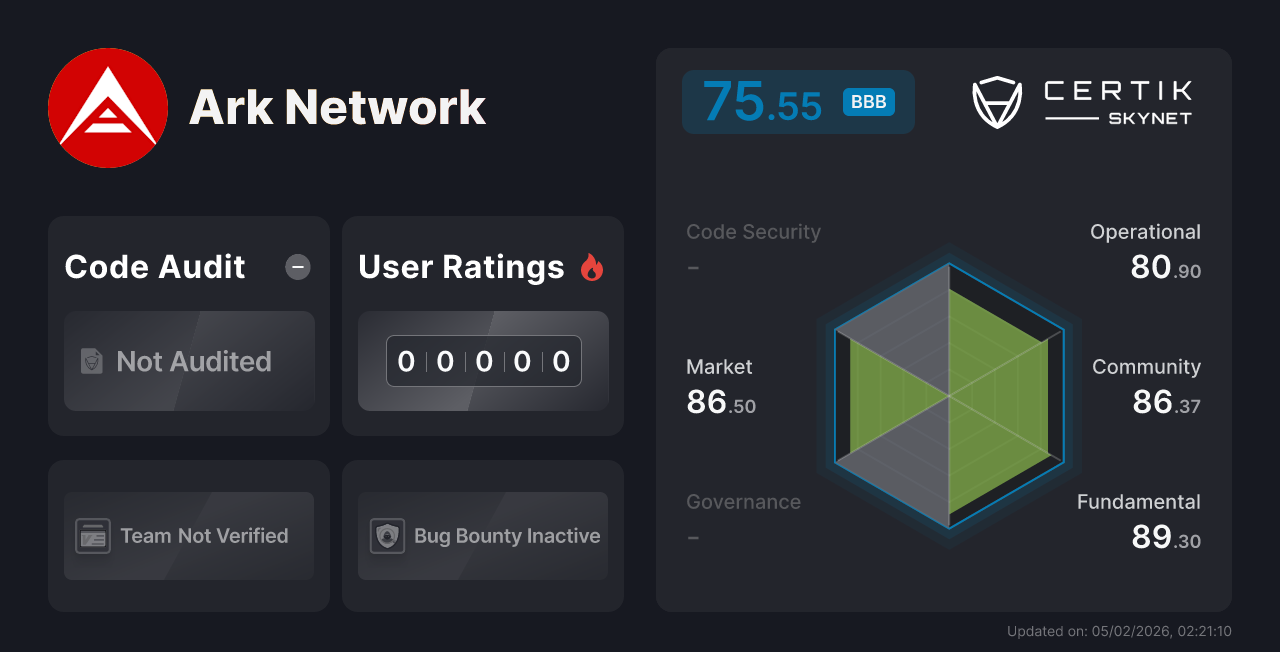This screenshot has width=1280, height=652.
Task: Collapse the Code Audit section
Action: 297,266
